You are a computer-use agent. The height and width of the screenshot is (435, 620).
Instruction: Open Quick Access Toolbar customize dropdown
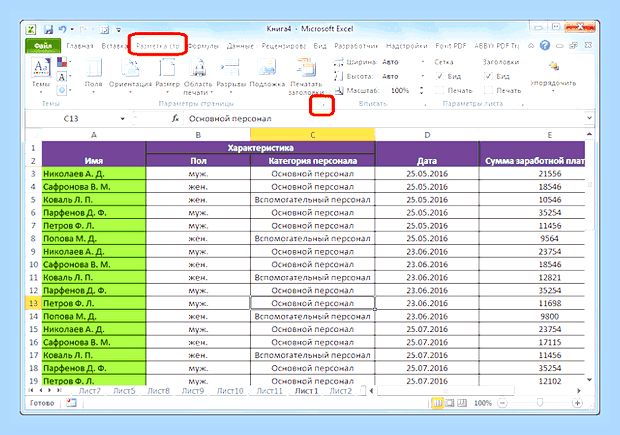[x=119, y=29]
